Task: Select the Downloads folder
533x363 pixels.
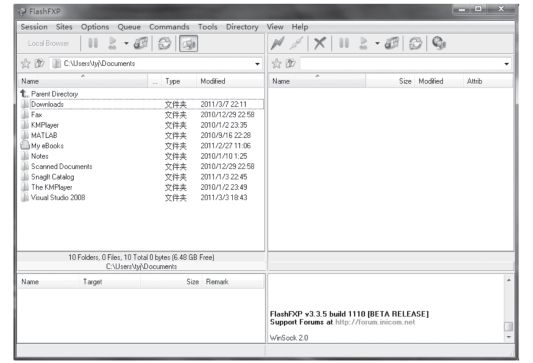Action: (47, 104)
